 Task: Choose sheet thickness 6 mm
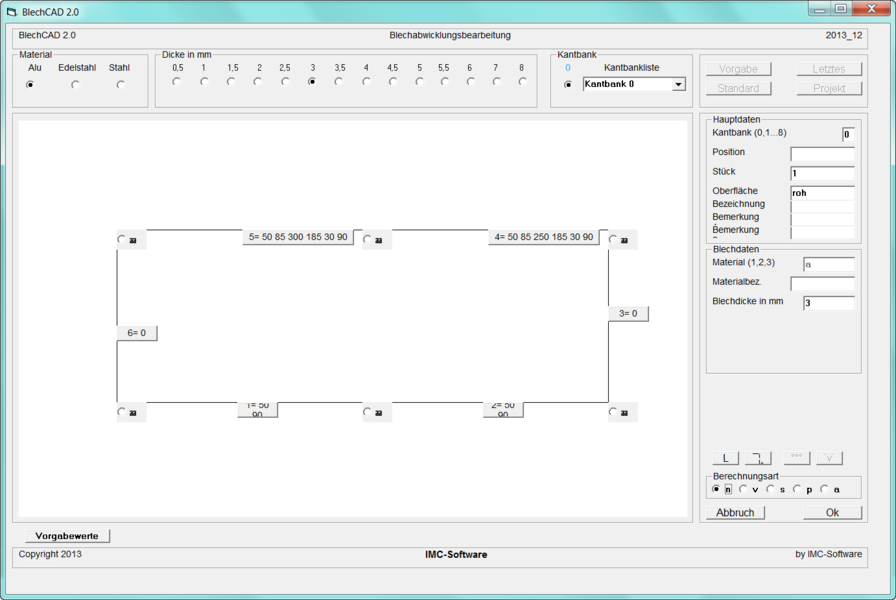click(470, 82)
